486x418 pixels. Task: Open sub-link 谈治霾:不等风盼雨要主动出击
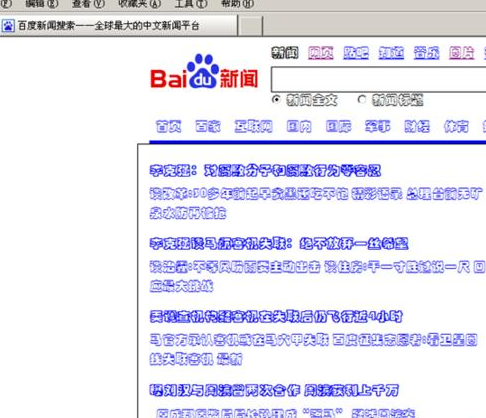pyautogui.click(x=235, y=267)
